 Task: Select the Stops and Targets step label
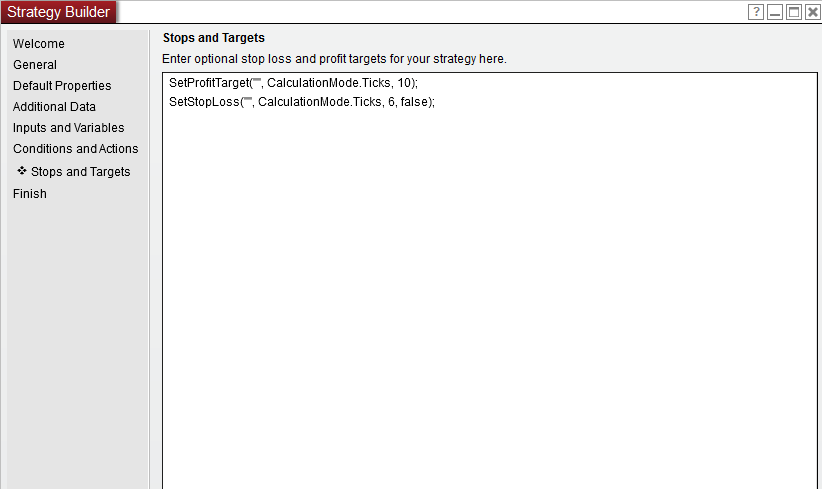tap(81, 172)
